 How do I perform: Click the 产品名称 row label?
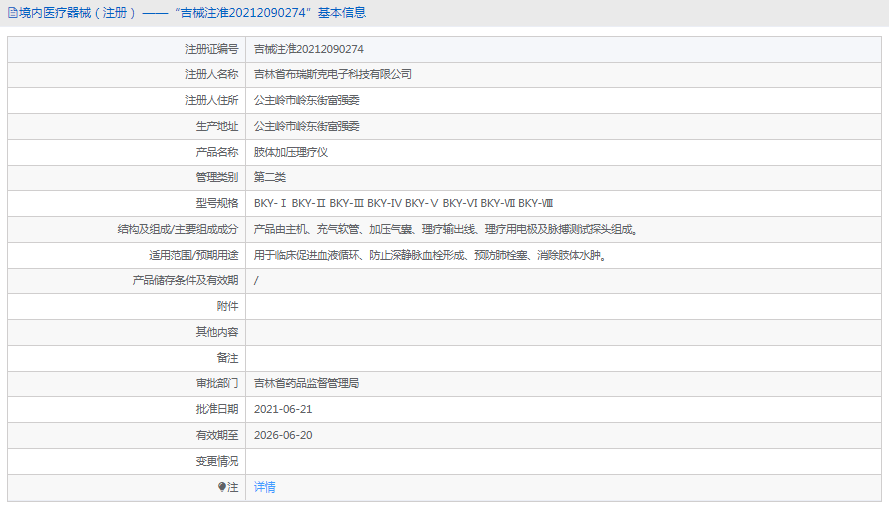(217, 152)
